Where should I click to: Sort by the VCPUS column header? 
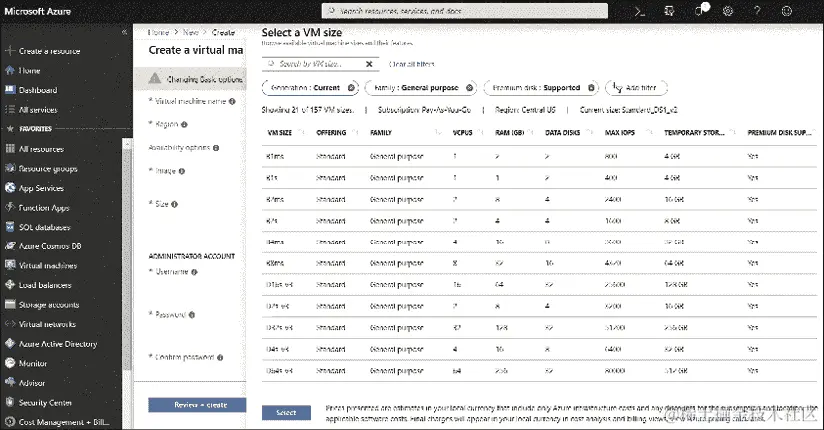(462, 132)
